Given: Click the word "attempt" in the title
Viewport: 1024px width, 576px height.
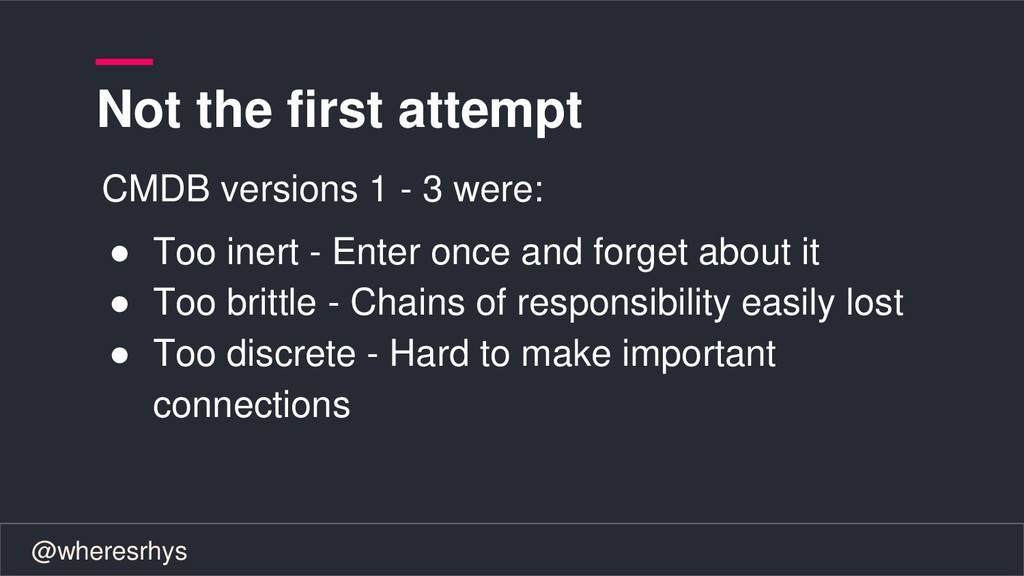Looking at the screenshot, I should [490, 111].
